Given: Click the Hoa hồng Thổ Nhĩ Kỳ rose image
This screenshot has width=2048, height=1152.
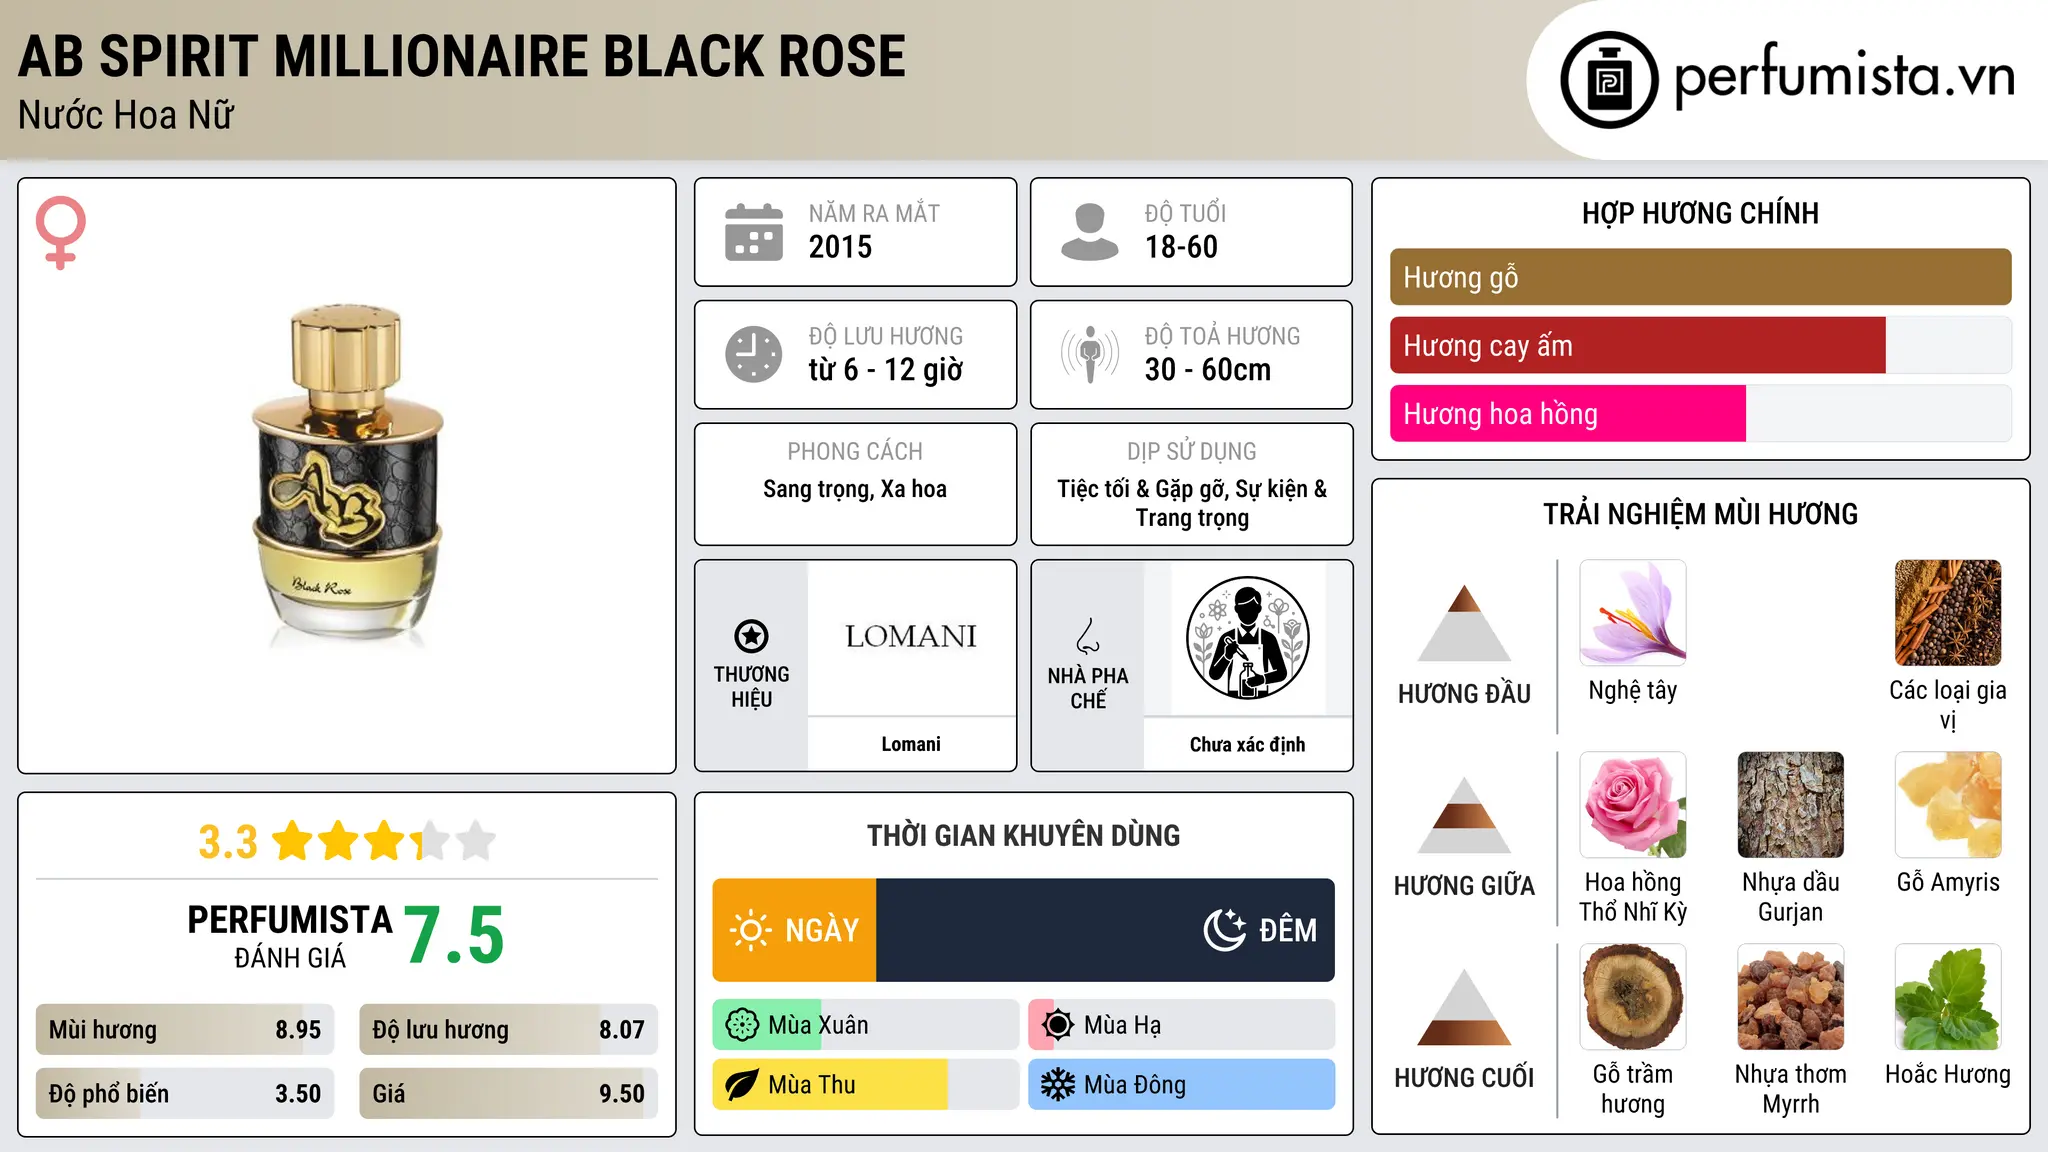Looking at the screenshot, I should coord(1633,805).
